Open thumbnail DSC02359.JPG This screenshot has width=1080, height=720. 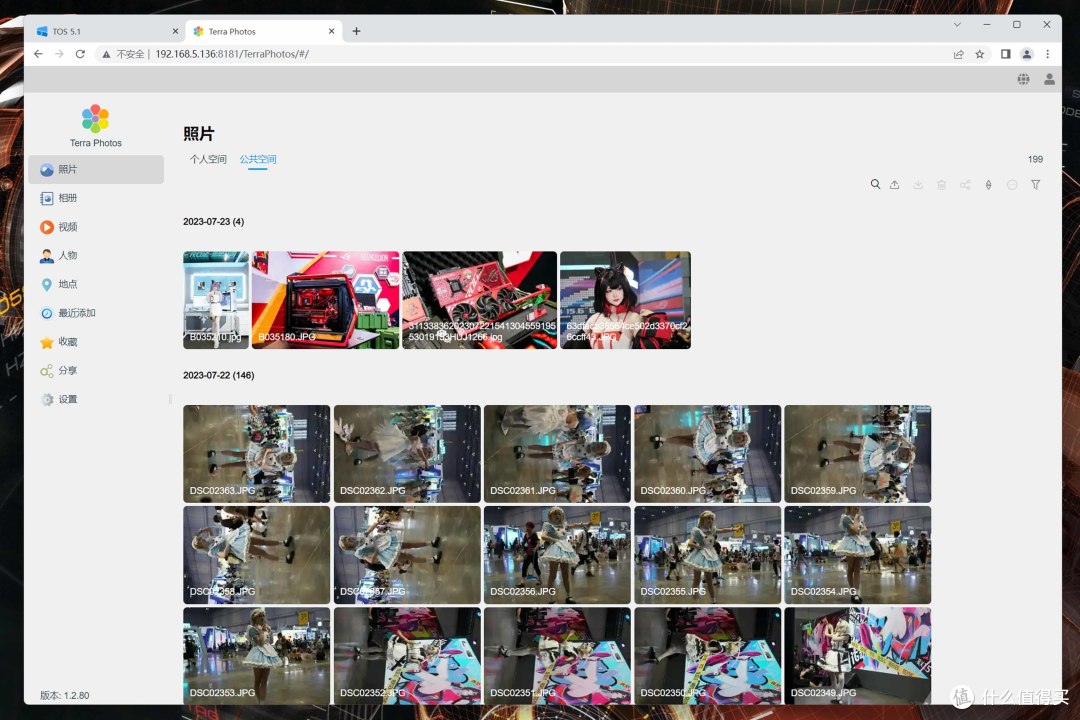tap(858, 453)
